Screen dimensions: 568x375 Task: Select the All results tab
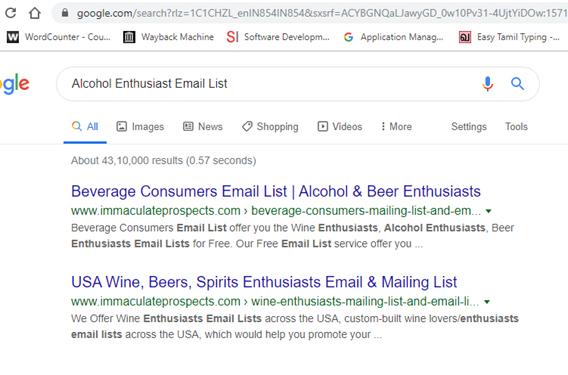[x=85, y=126]
